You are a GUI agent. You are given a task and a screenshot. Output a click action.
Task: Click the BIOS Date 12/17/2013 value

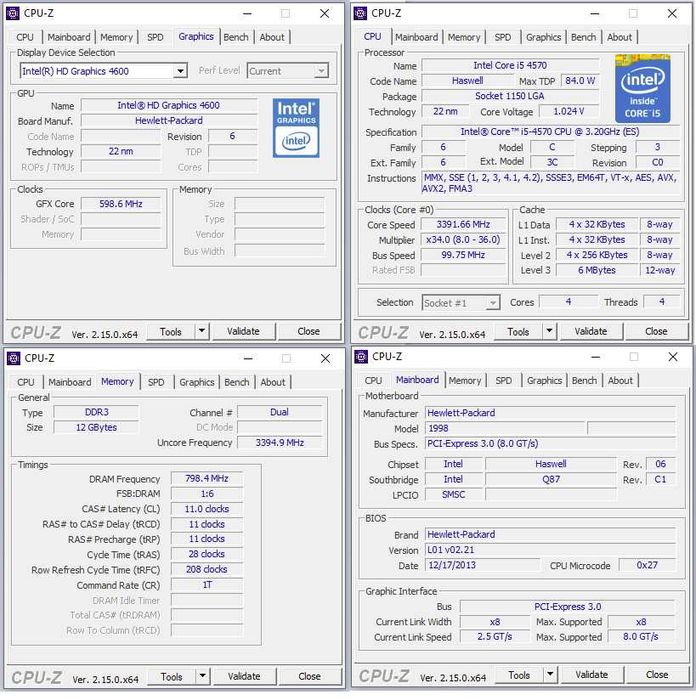[482, 565]
